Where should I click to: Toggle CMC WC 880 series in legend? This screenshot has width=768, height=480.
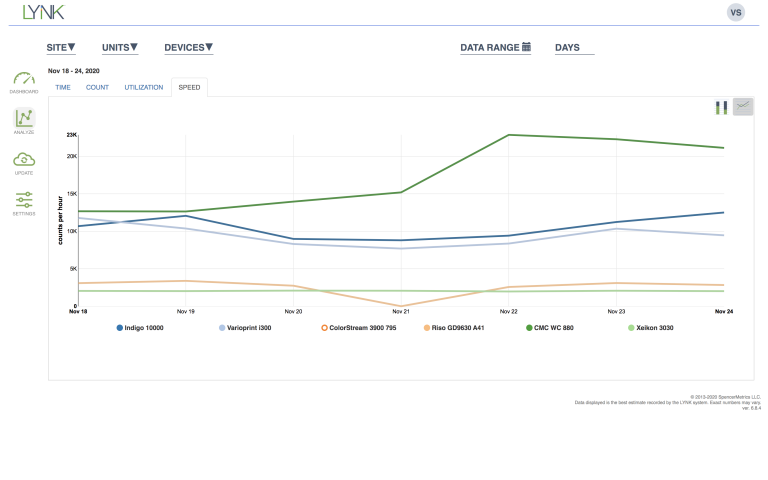[x=550, y=328]
